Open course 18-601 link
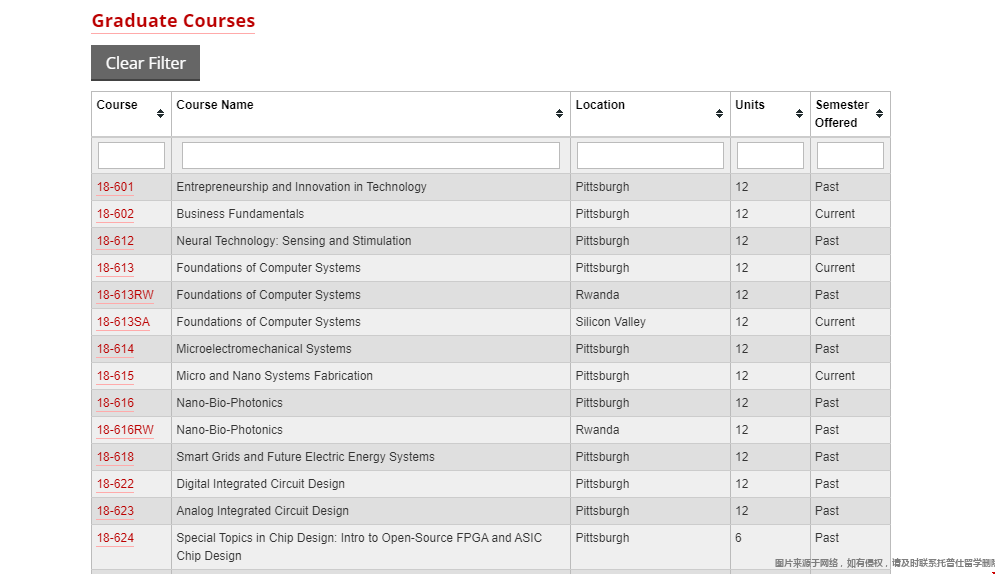This screenshot has width=995, height=574. click(115, 187)
